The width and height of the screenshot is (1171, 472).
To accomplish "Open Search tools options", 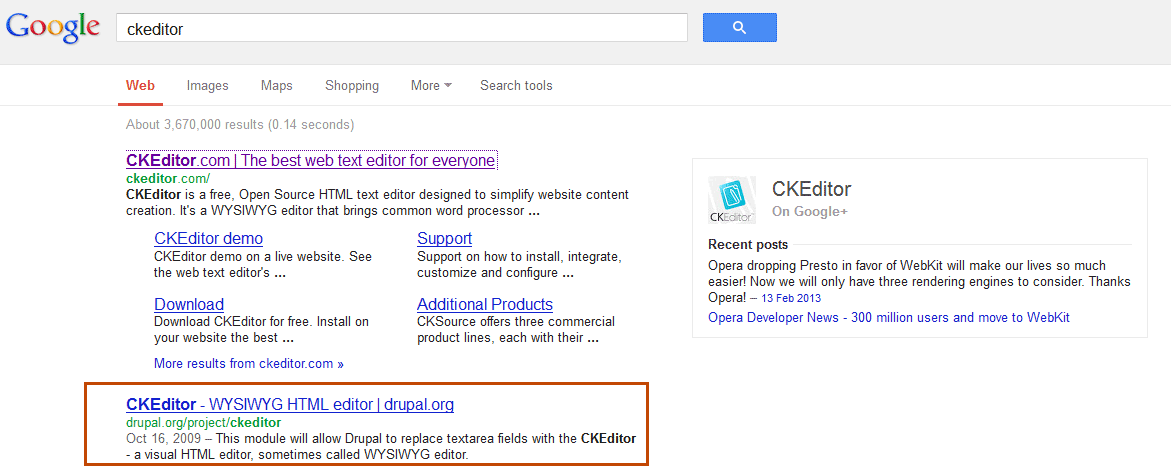I will (516, 85).
